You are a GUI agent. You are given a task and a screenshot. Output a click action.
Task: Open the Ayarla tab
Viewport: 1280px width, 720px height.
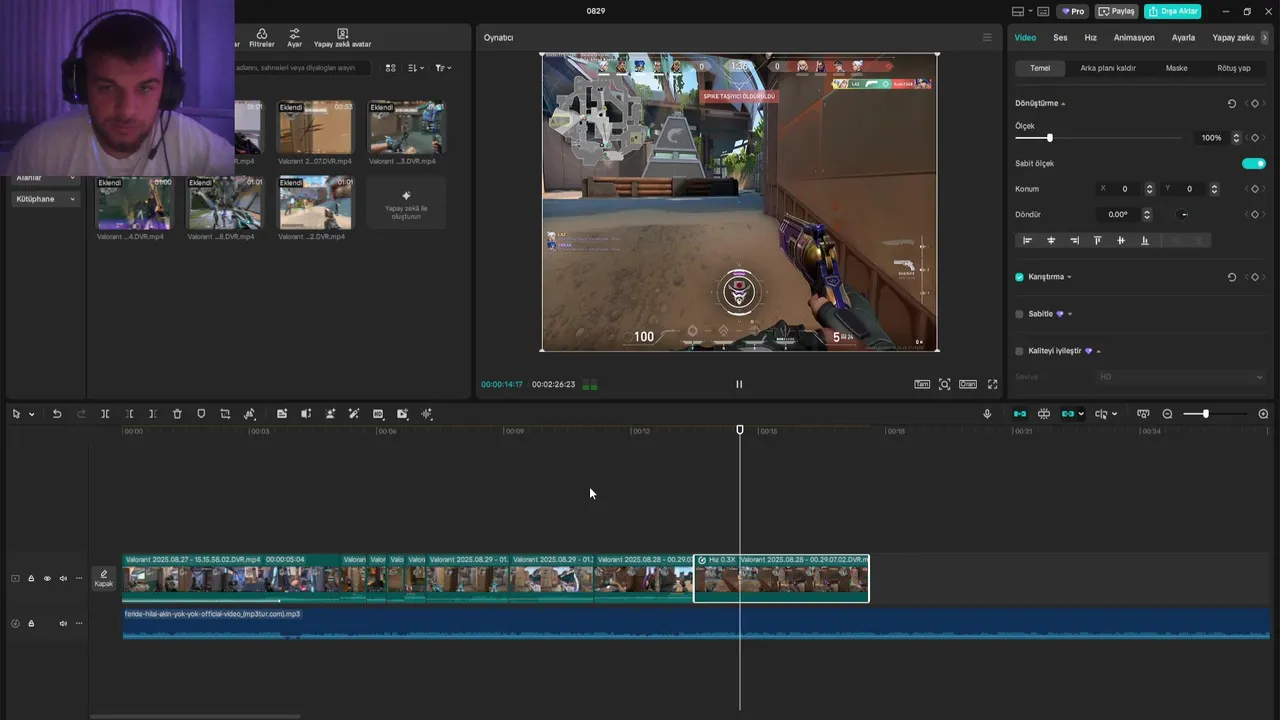point(1183,37)
